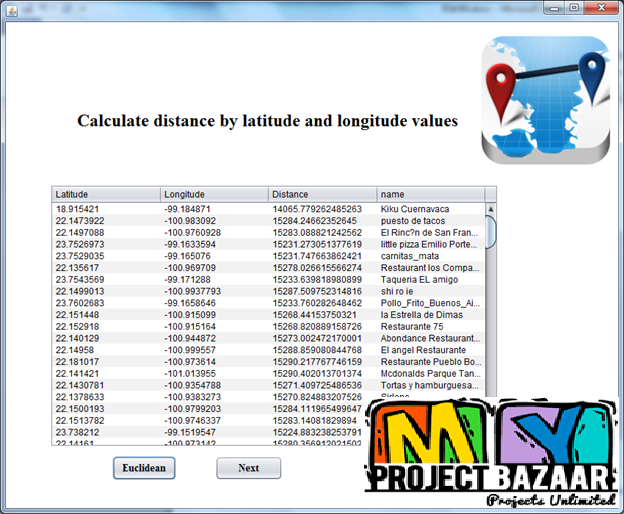Maximize the application window

click(x=574, y=7)
